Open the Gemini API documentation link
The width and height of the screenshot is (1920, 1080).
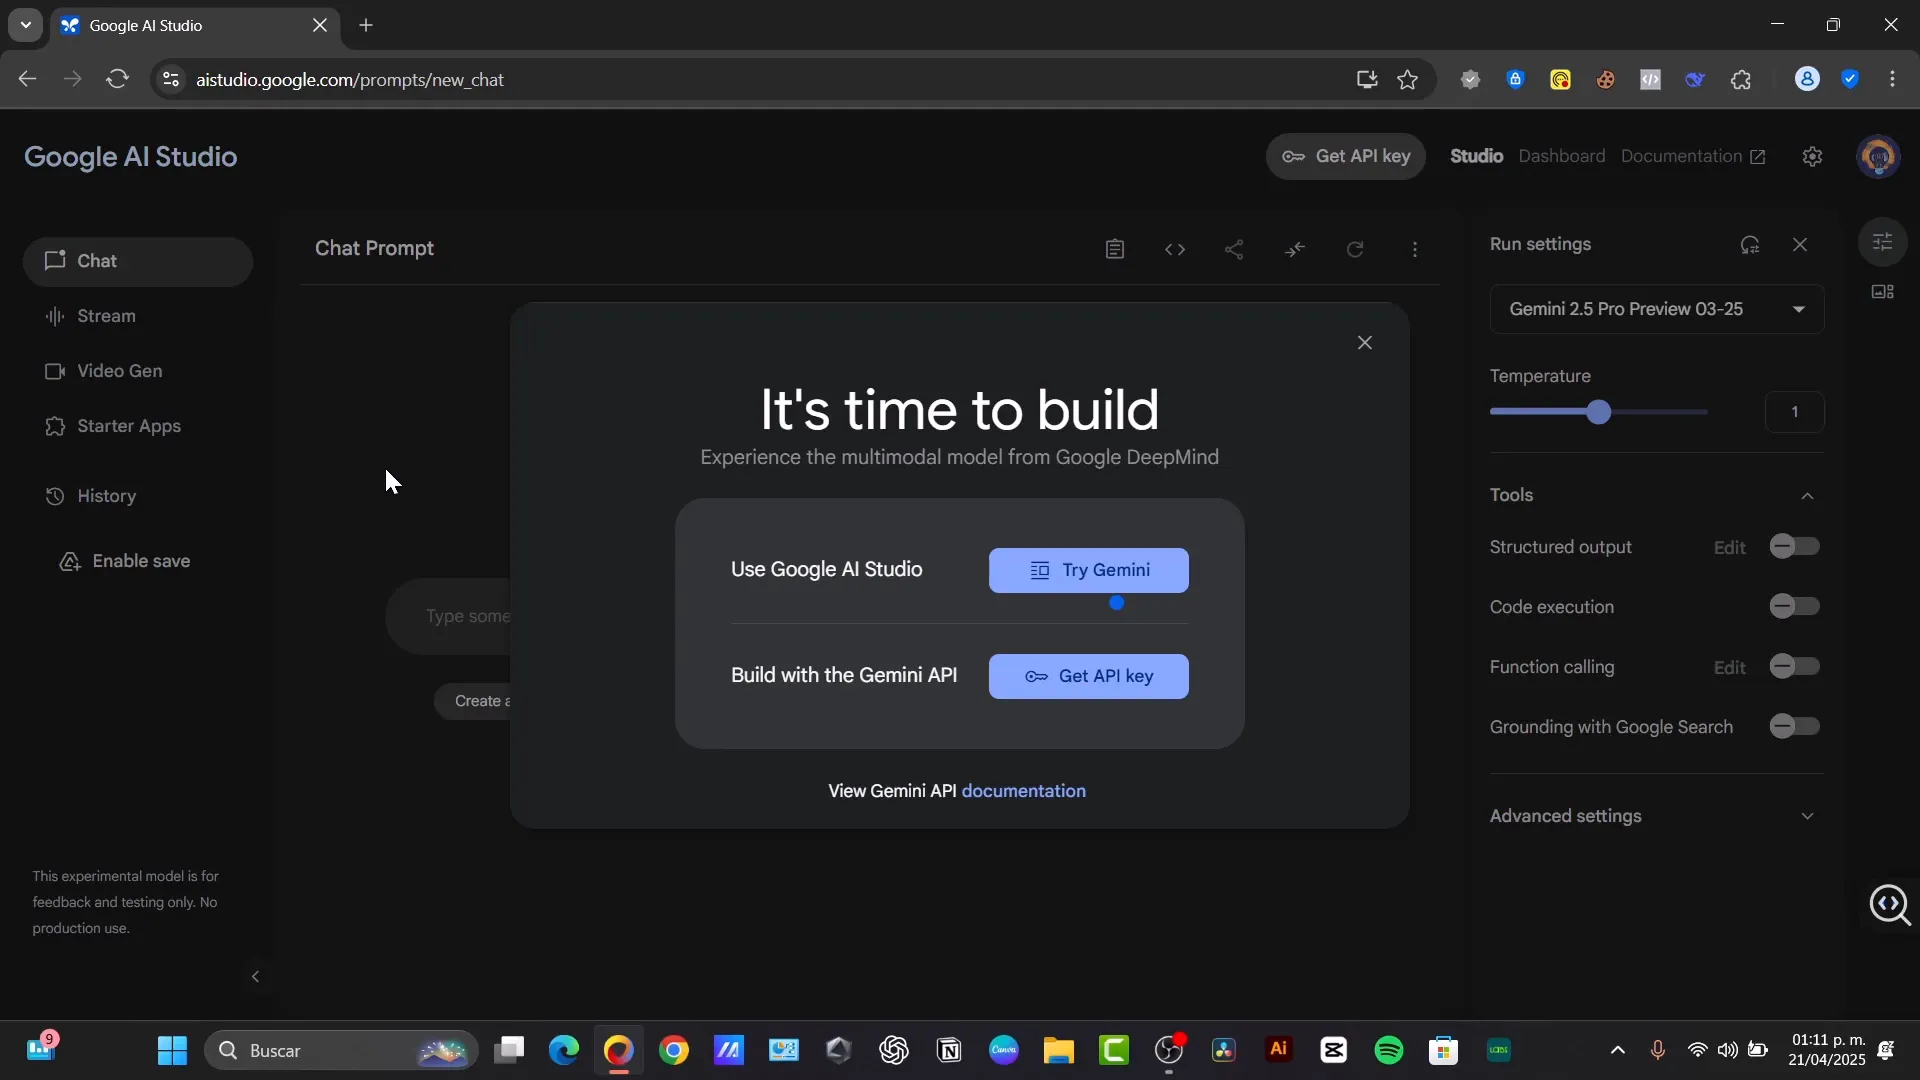(x=1025, y=790)
